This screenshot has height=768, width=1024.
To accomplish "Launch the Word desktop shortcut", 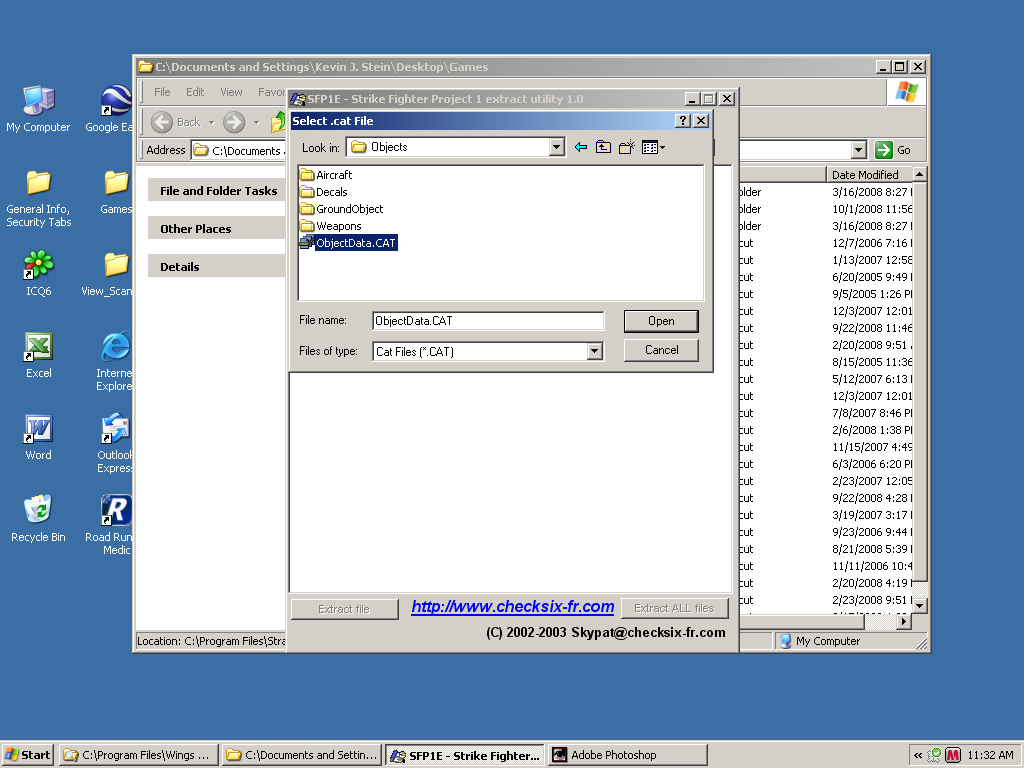I will tap(39, 438).
